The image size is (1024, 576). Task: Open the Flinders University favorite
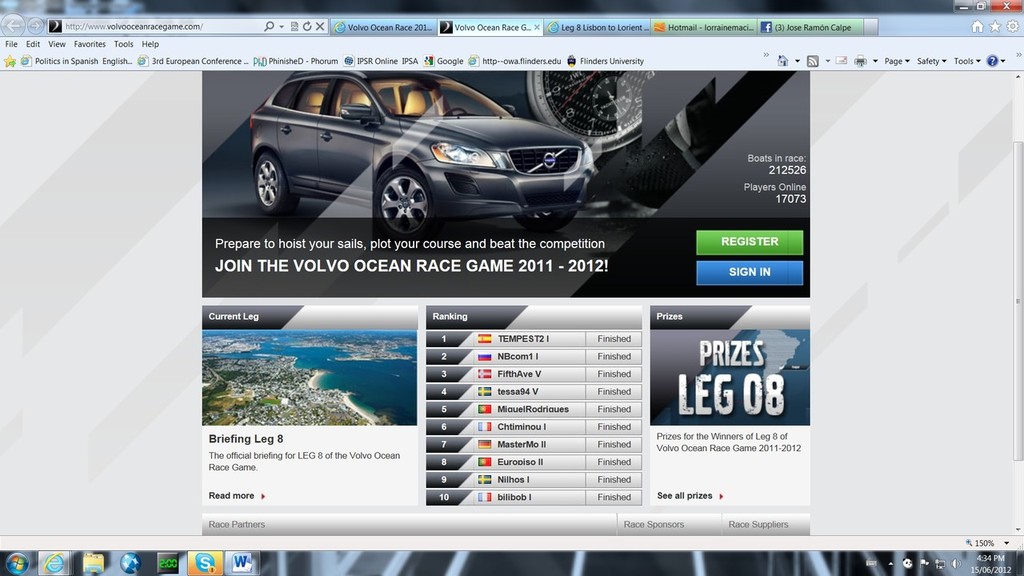pyautogui.click(x=605, y=61)
